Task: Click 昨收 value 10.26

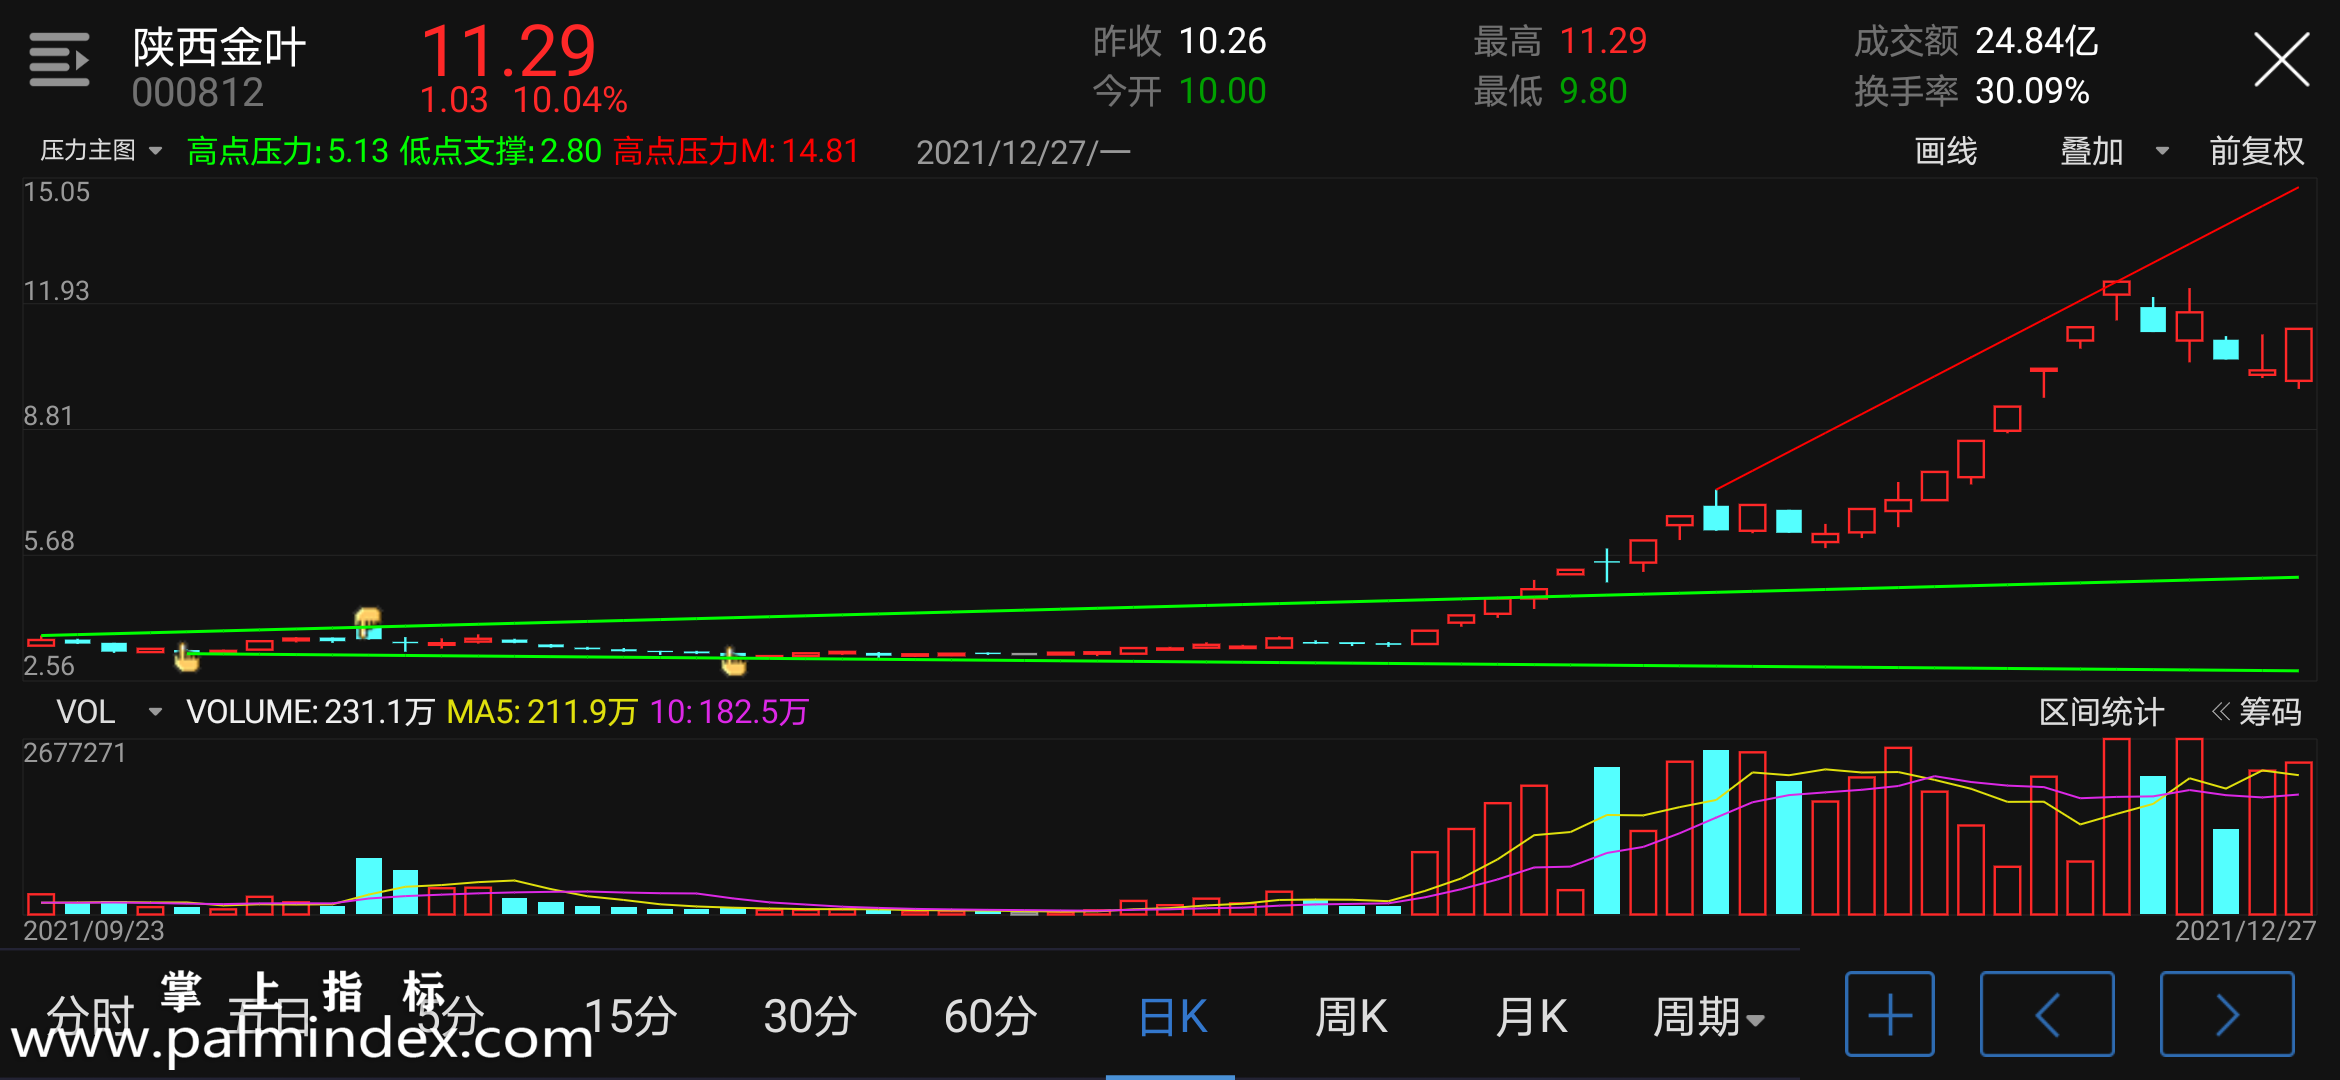Action: (x=1222, y=41)
